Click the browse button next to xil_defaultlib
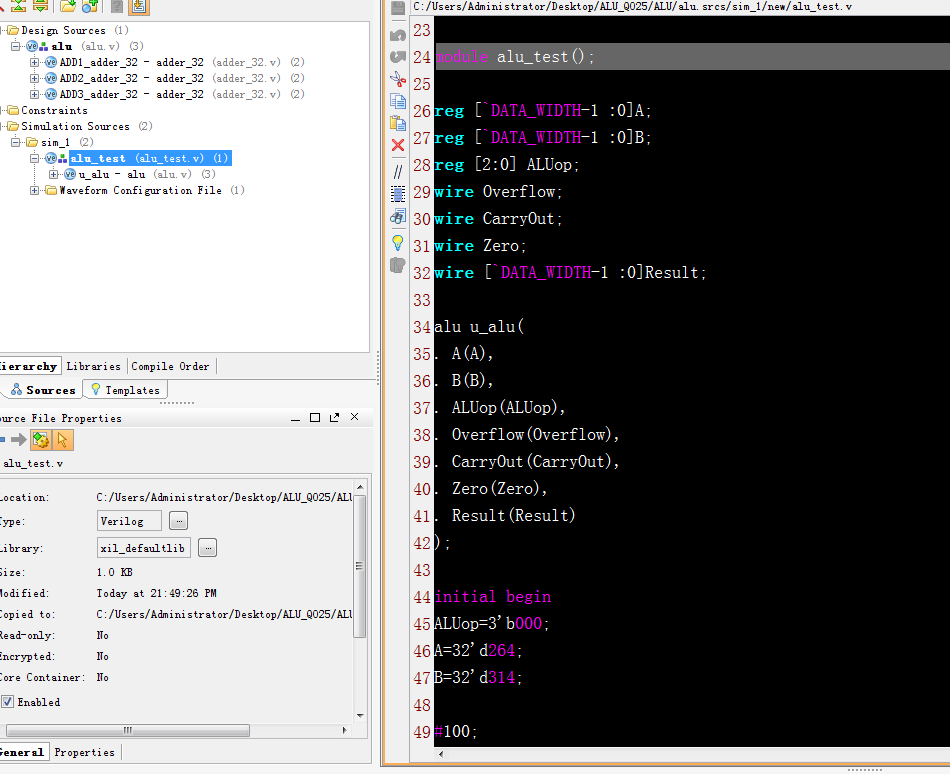 [207, 548]
